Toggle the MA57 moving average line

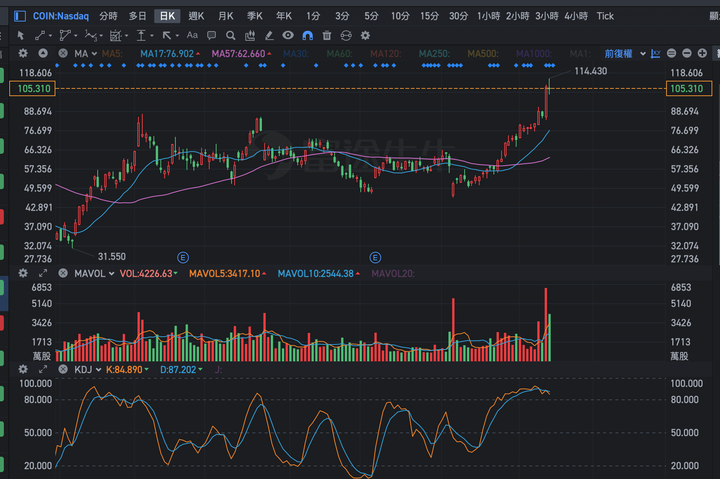(240, 53)
